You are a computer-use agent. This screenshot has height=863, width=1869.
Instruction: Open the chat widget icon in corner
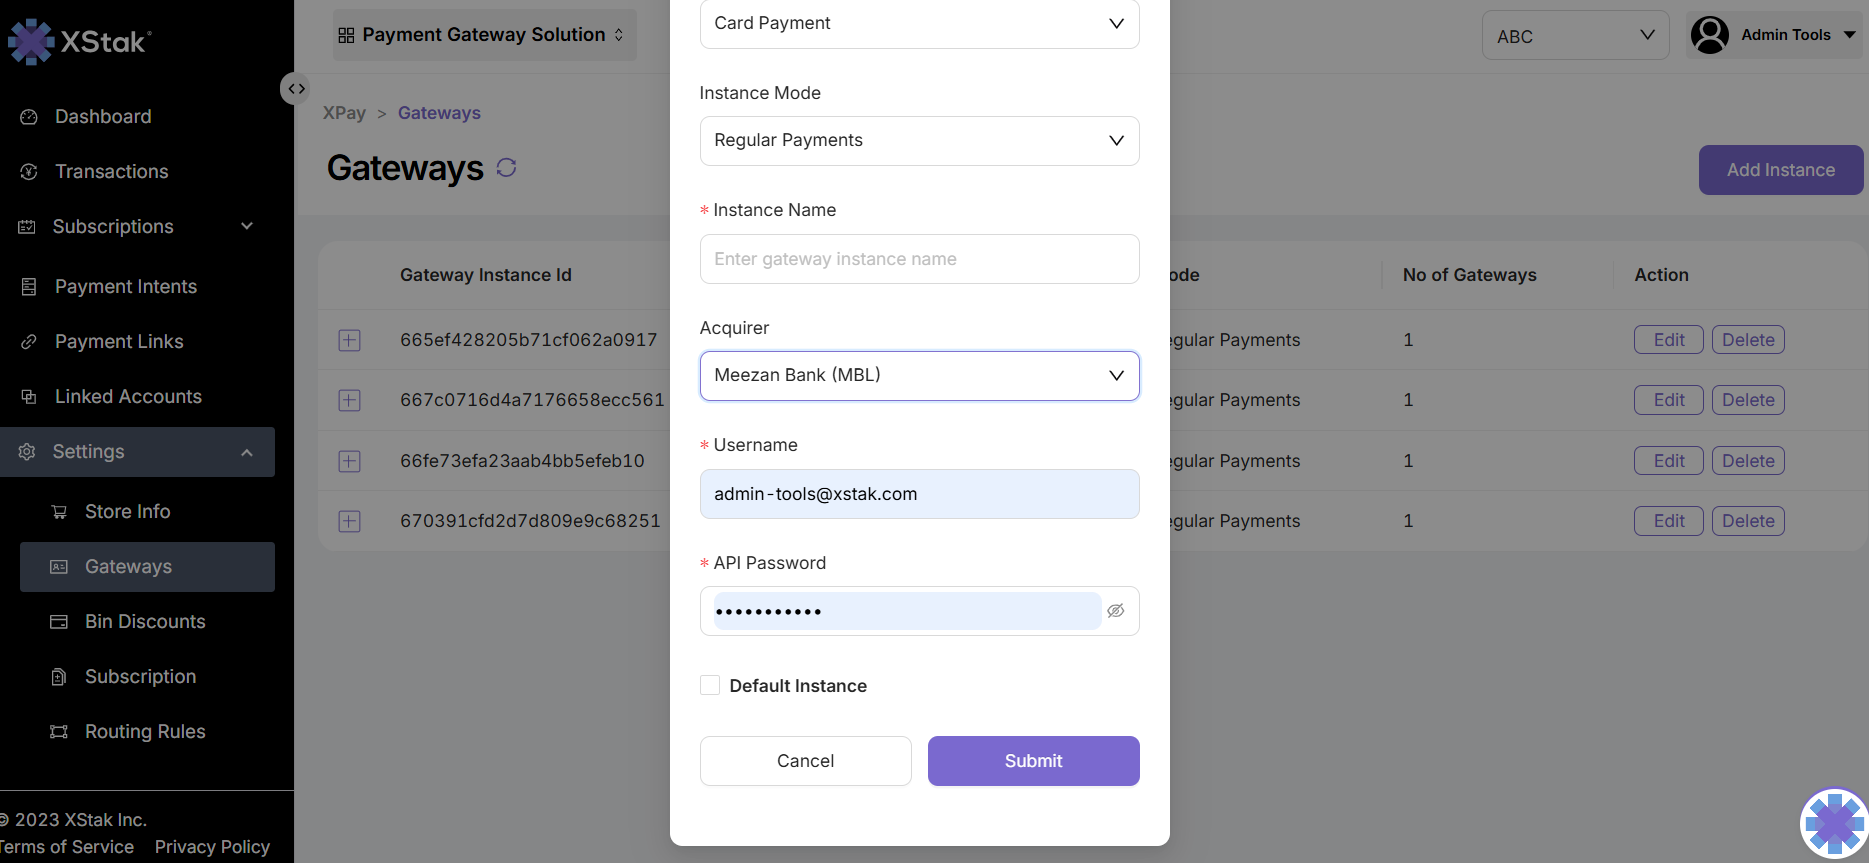pyautogui.click(x=1833, y=824)
